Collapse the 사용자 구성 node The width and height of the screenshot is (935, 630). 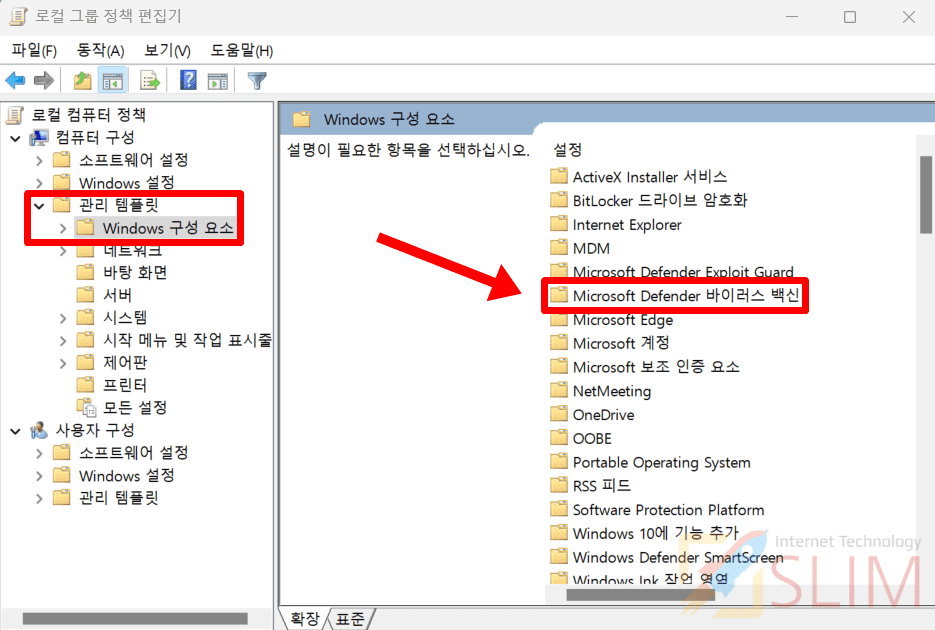[x=16, y=431]
